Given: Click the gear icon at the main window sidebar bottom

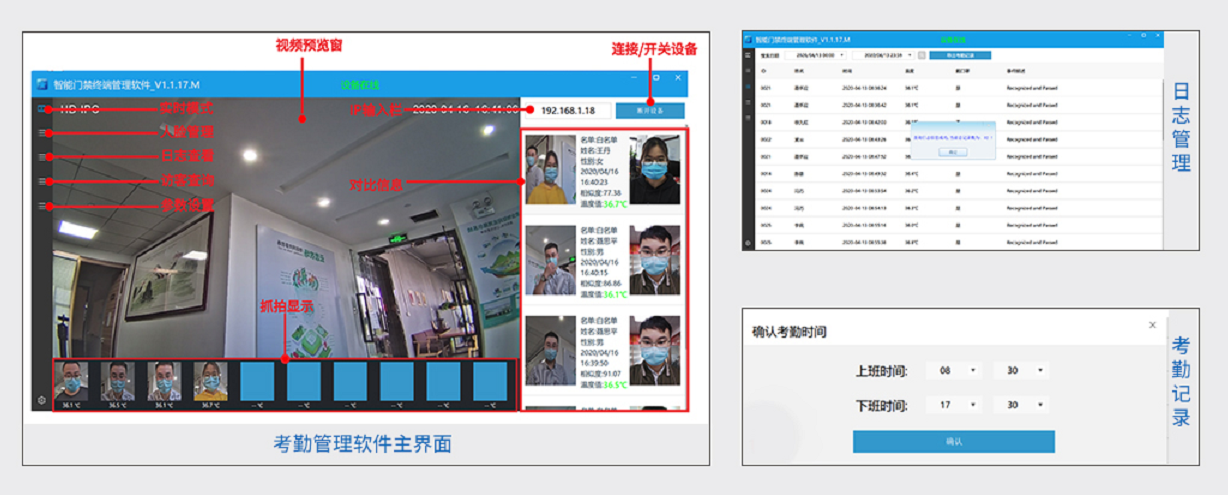Looking at the screenshot, I should pyautogui.click(x=42, y=400).
